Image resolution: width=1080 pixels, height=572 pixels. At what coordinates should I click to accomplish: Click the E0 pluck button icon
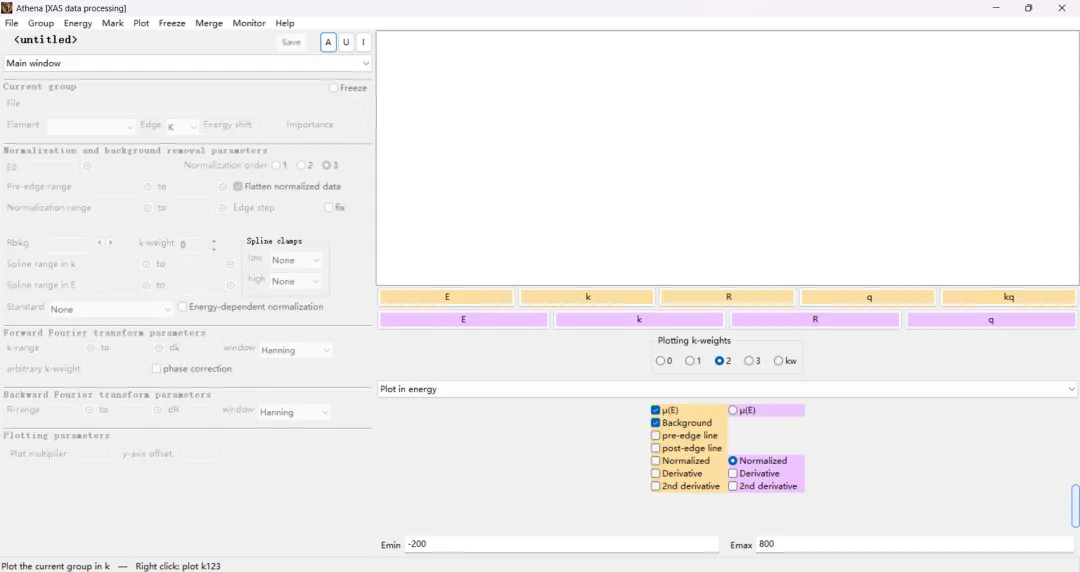point(87,166)
